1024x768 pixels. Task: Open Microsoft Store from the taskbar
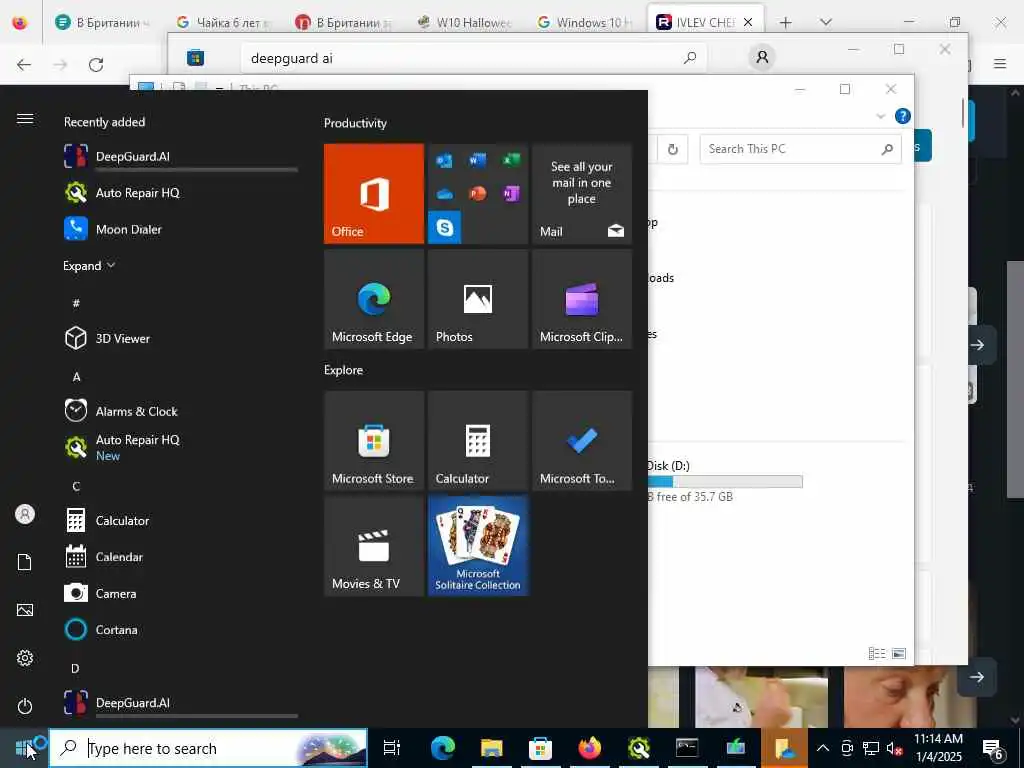(x=540, y=748)
